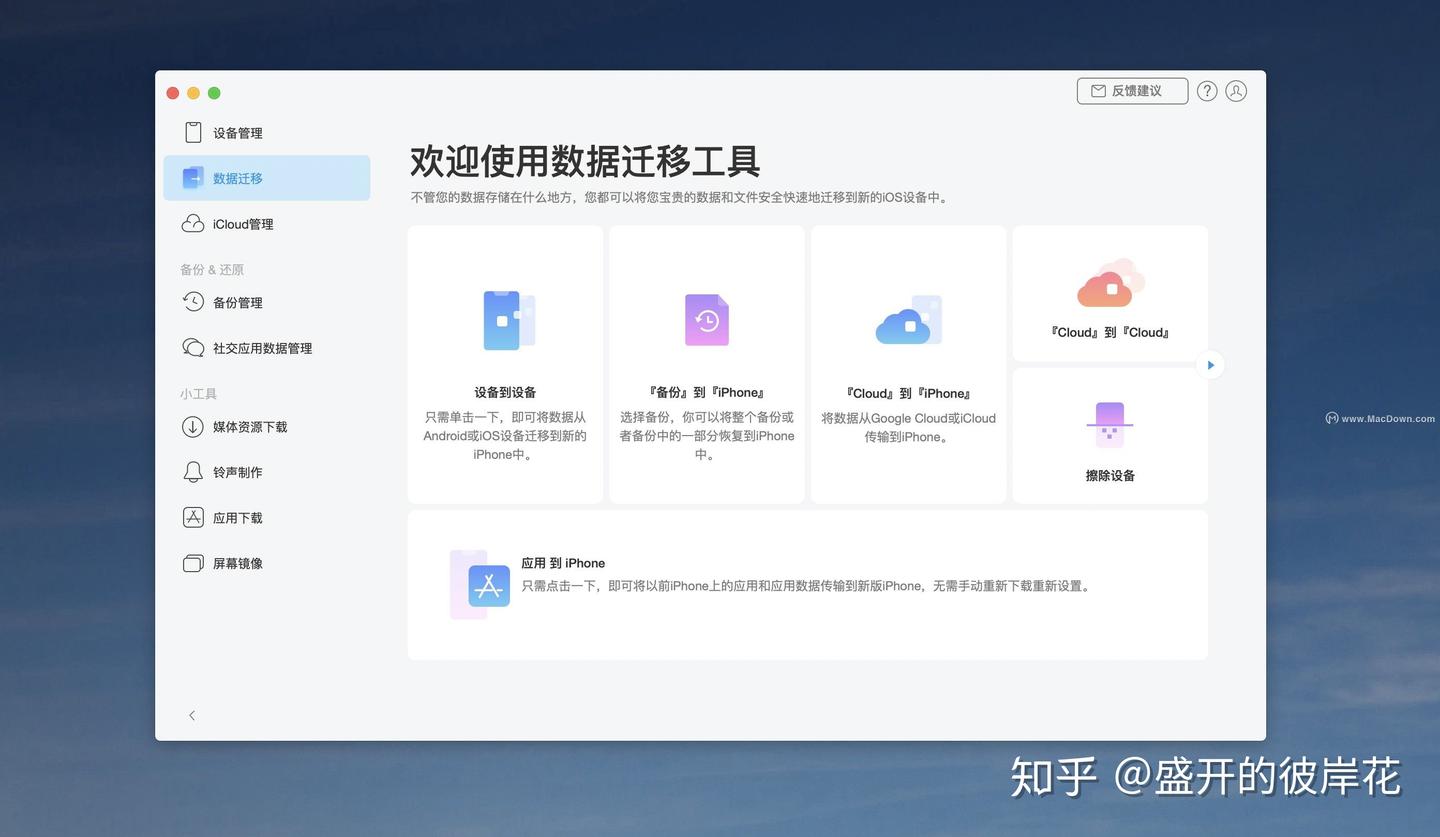This screenshot has height=837, width=1440.
Task: Click the 备份管理 clock icon
Action: coord(193,301)
